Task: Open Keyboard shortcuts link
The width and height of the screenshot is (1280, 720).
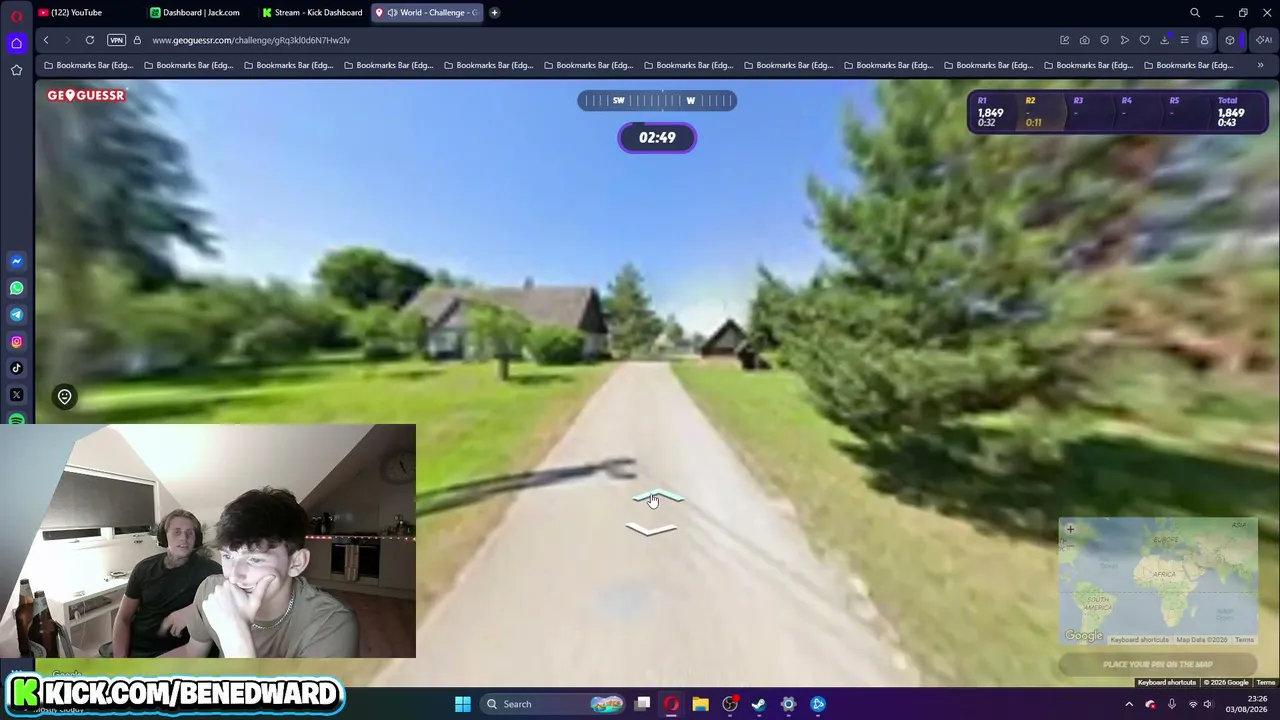Action: point(1166,683)
